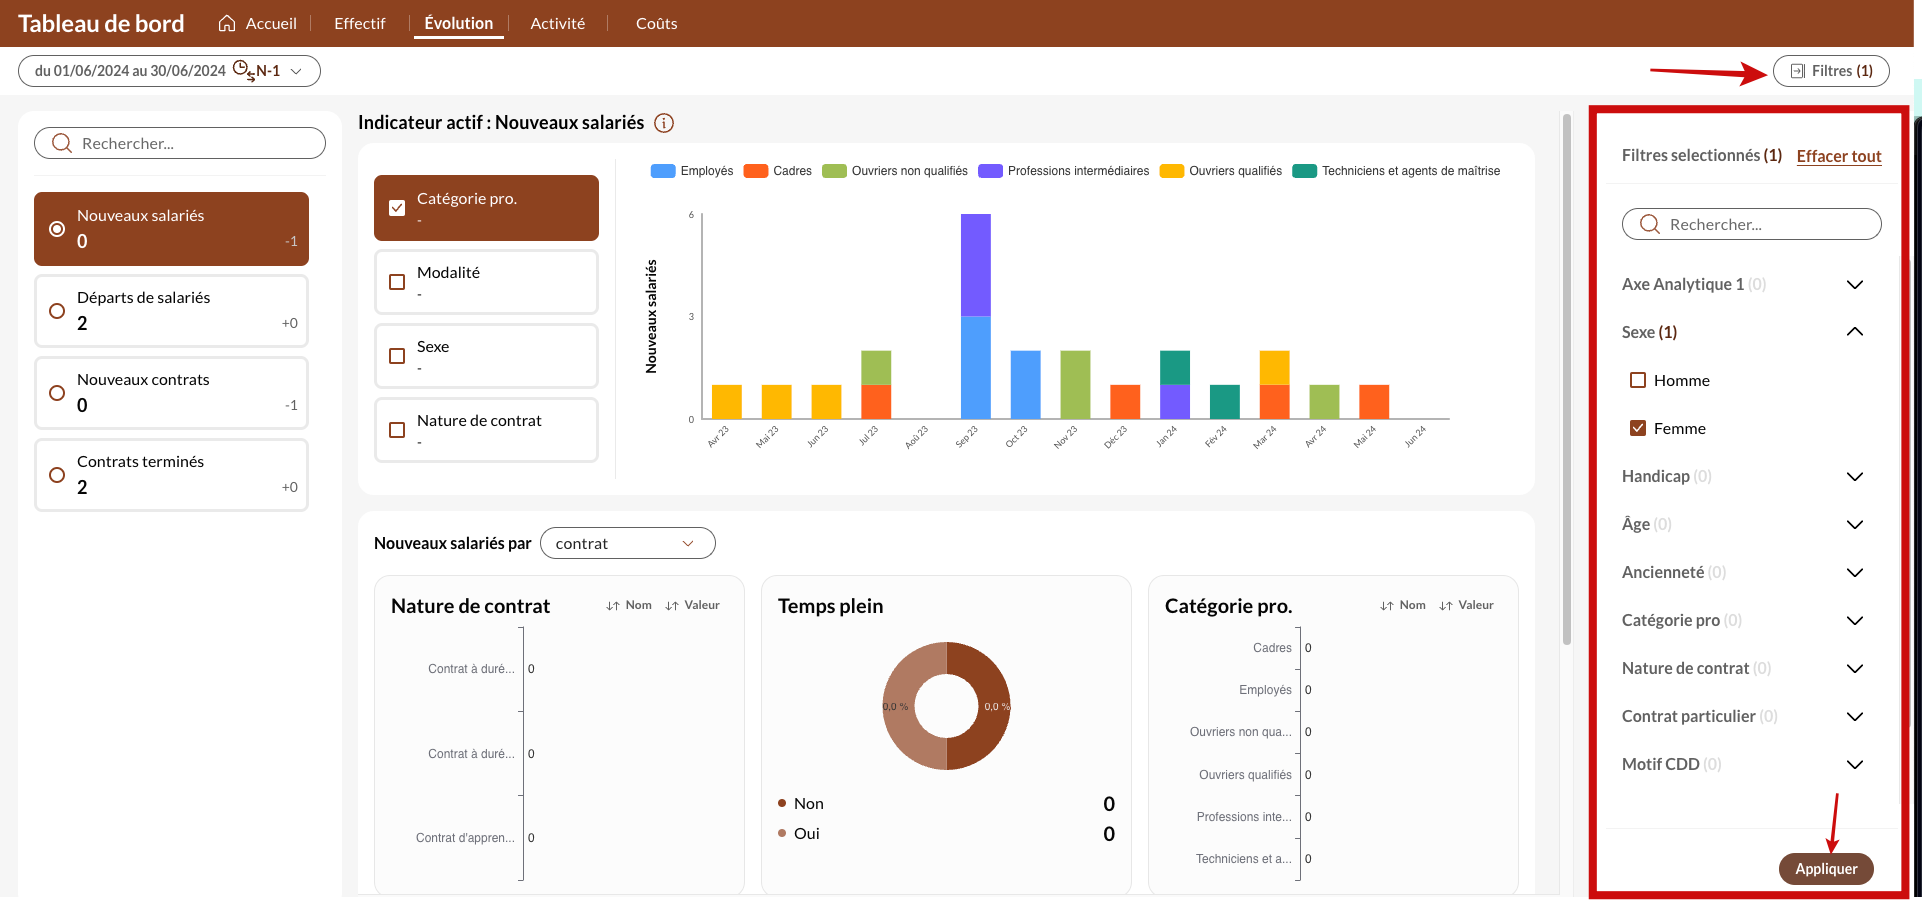Toggle Techniciens et agents de maîtrise swatch

(x=1305, y=171)
